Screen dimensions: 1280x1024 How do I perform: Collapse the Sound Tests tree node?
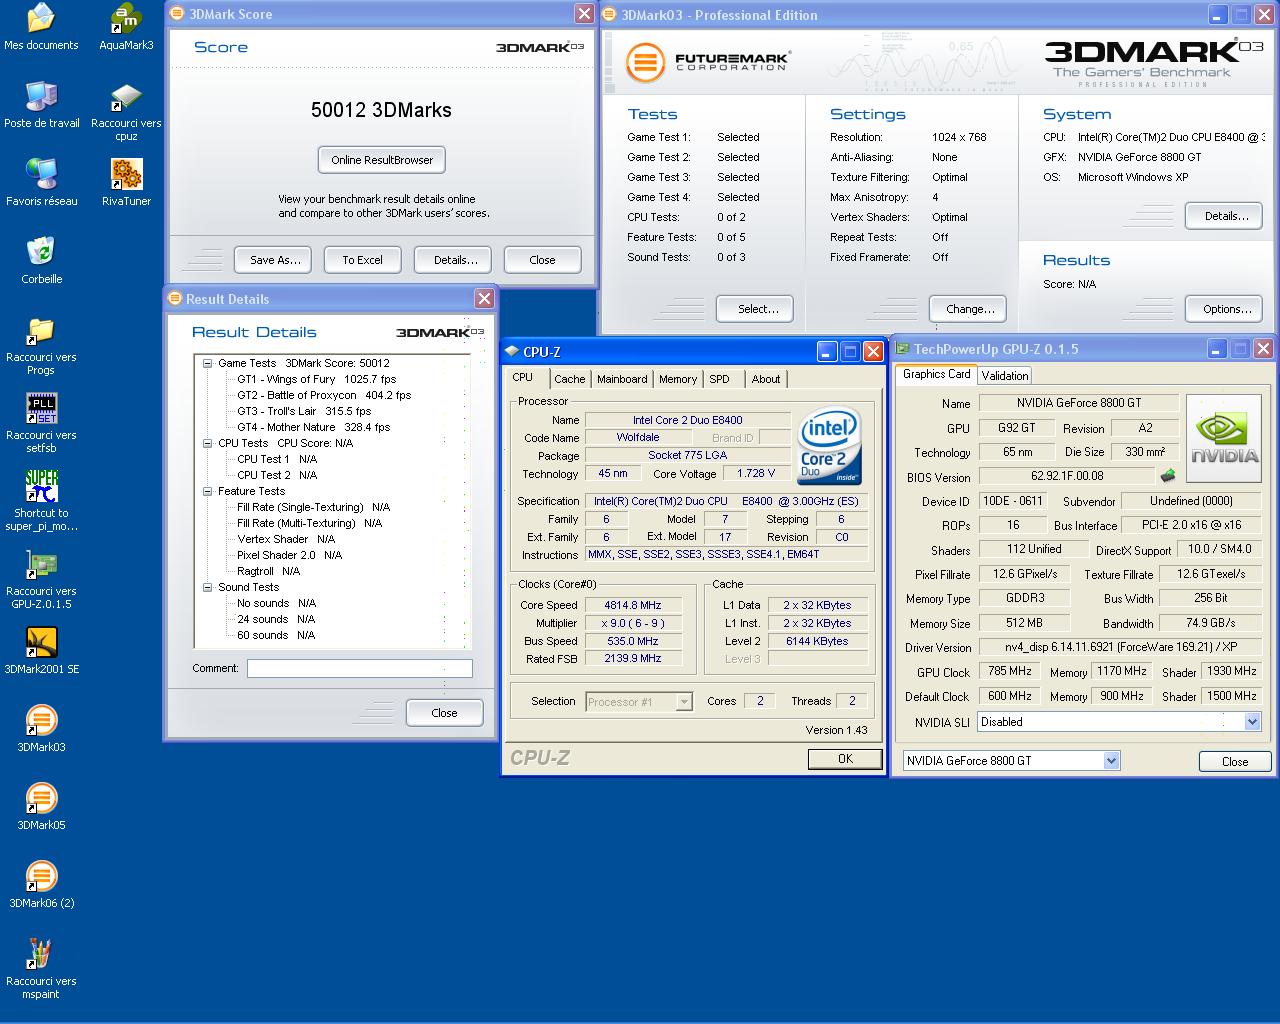tap(207, 587)
